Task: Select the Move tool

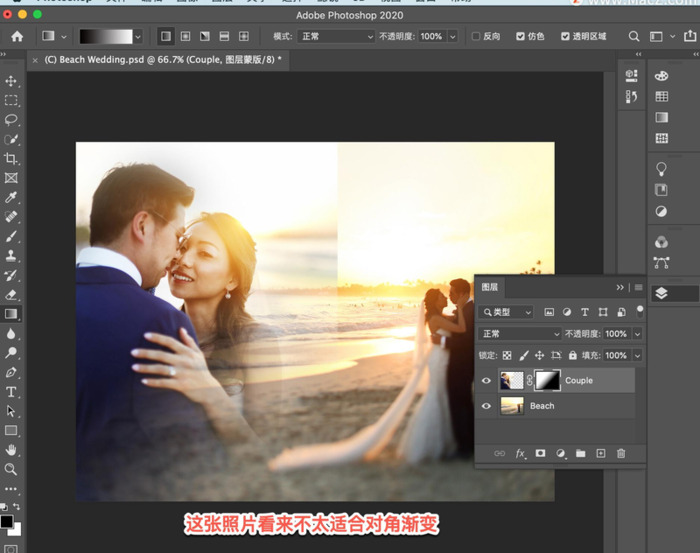Action: (x=11, y=81)
